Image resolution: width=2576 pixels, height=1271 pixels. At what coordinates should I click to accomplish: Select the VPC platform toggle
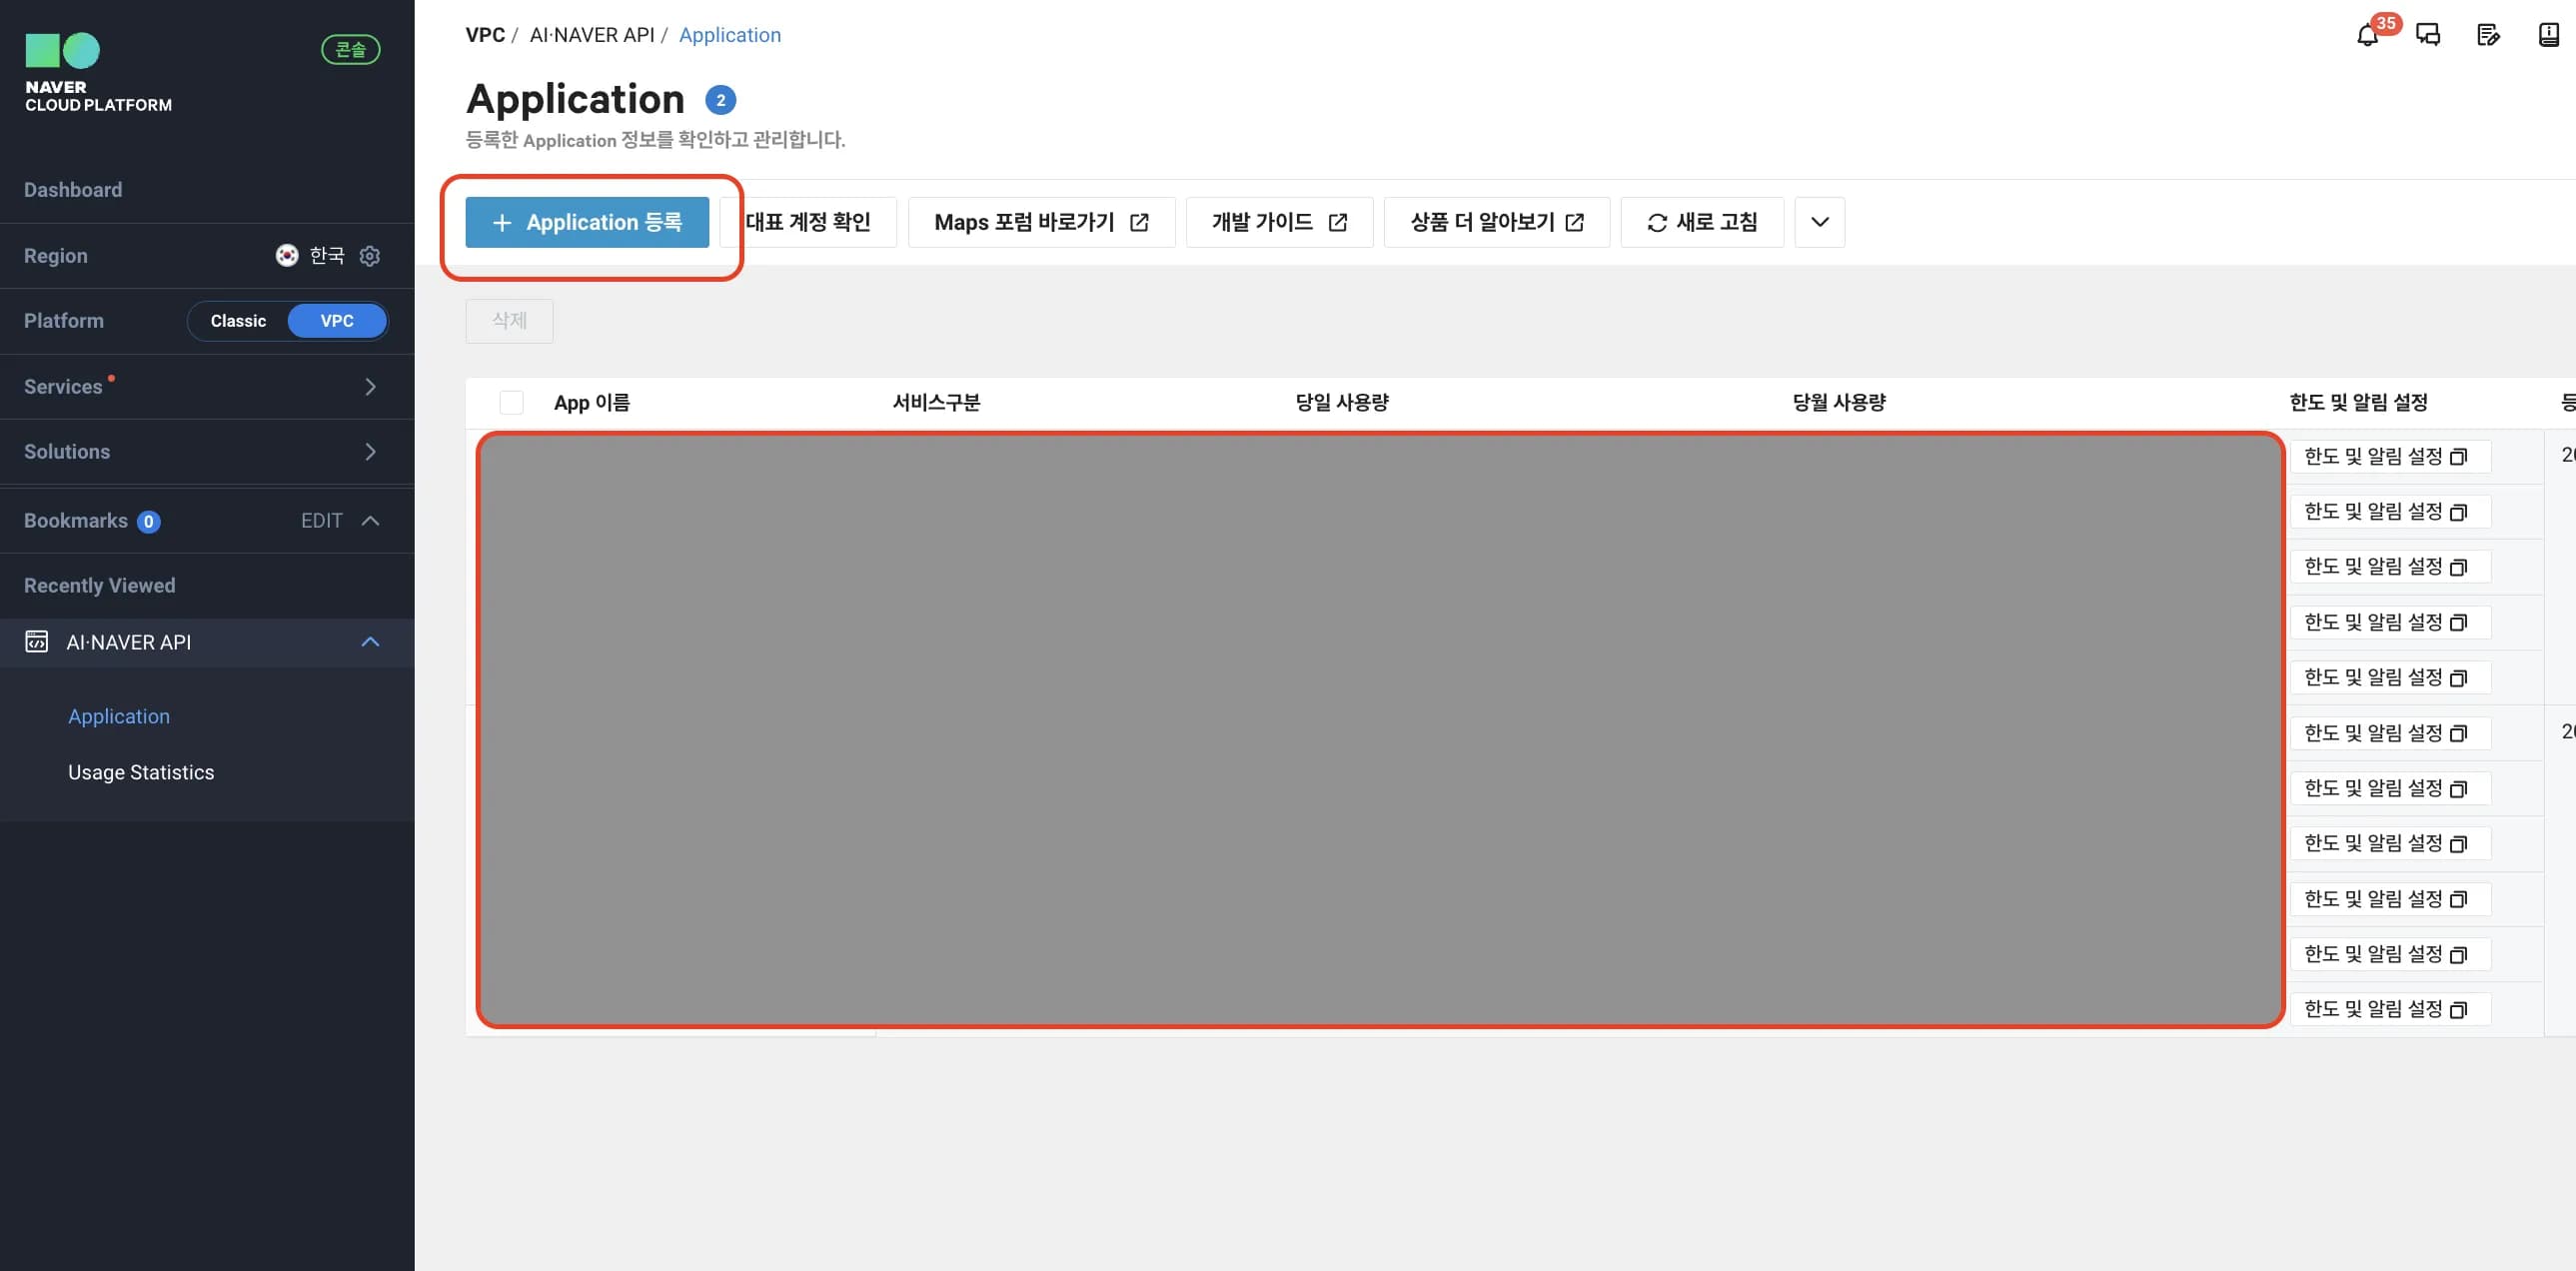337,321
